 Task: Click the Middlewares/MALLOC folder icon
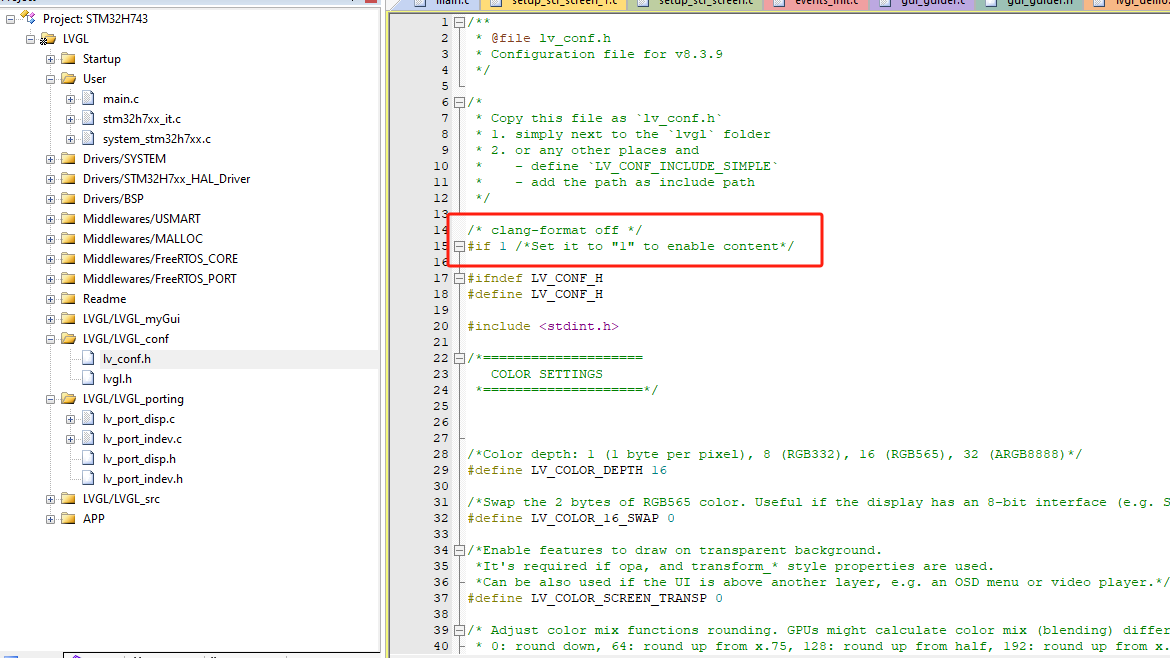(69, 239)
